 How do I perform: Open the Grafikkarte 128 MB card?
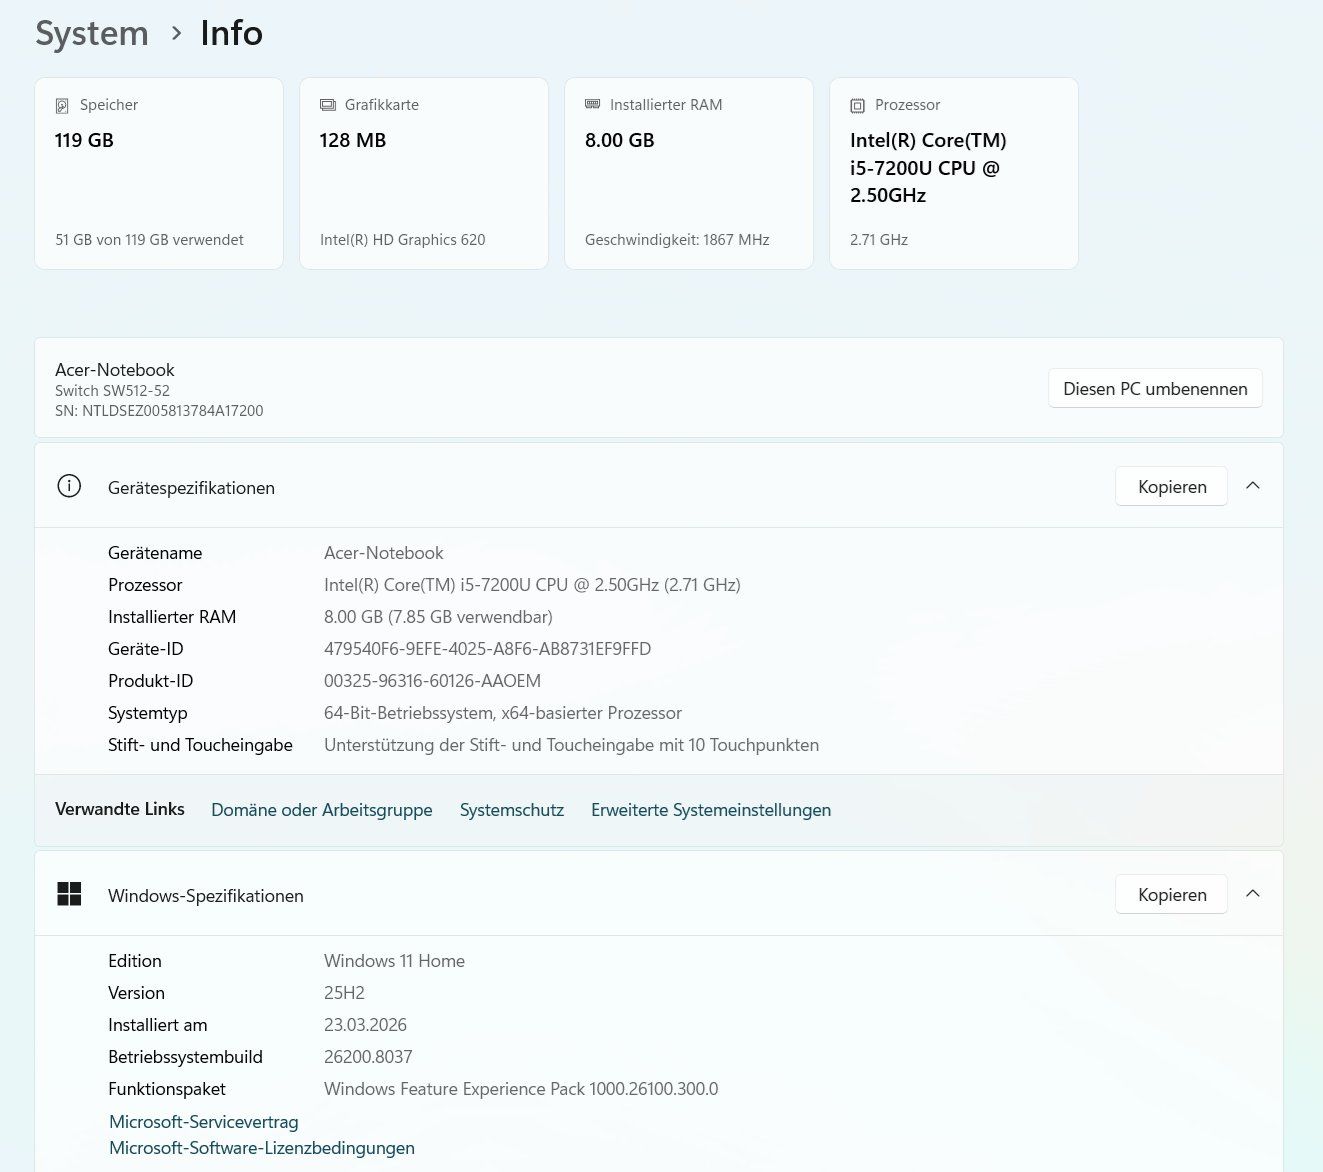(x=424, y=173)
